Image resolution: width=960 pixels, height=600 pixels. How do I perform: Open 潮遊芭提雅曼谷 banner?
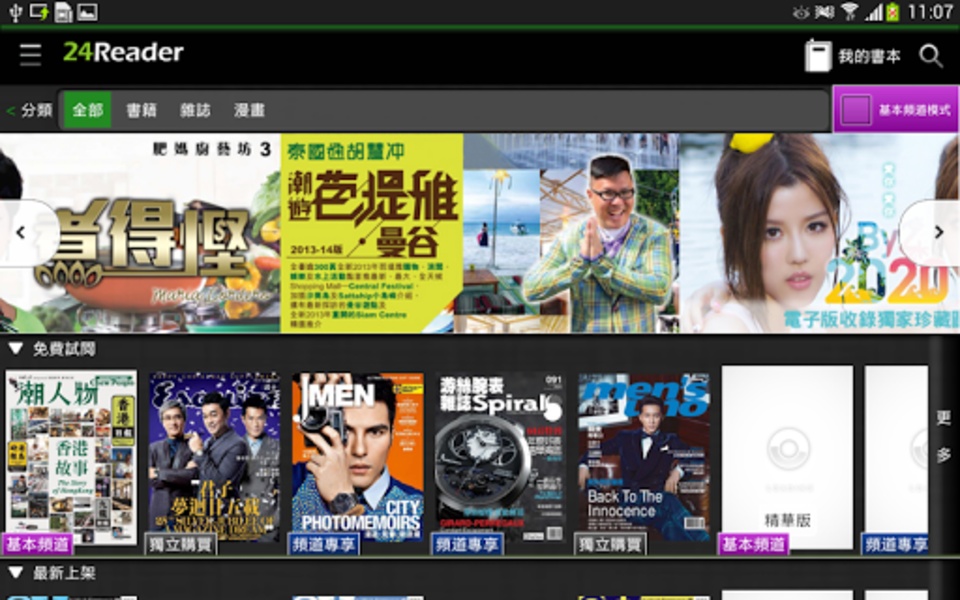tap(479, 233)
